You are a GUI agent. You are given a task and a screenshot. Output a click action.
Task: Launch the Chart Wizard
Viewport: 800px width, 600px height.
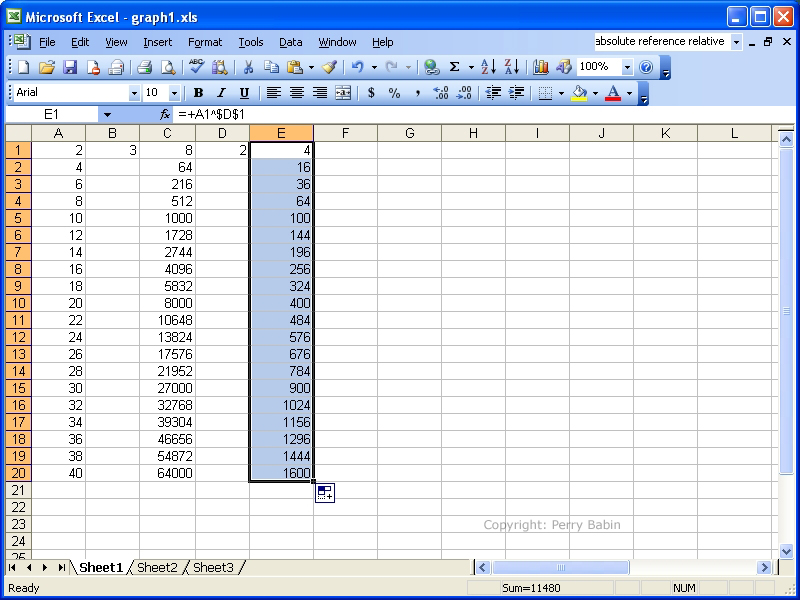point(540,67)
